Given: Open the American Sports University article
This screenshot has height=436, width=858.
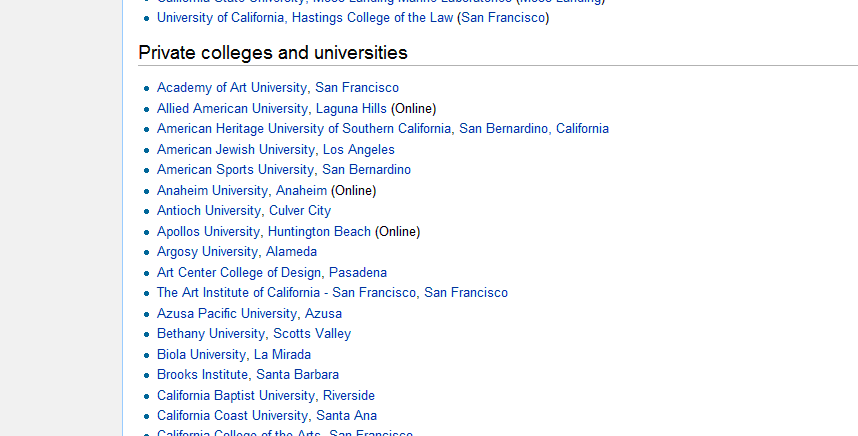Looking at the screenshot, I should (x=235, y=170).
